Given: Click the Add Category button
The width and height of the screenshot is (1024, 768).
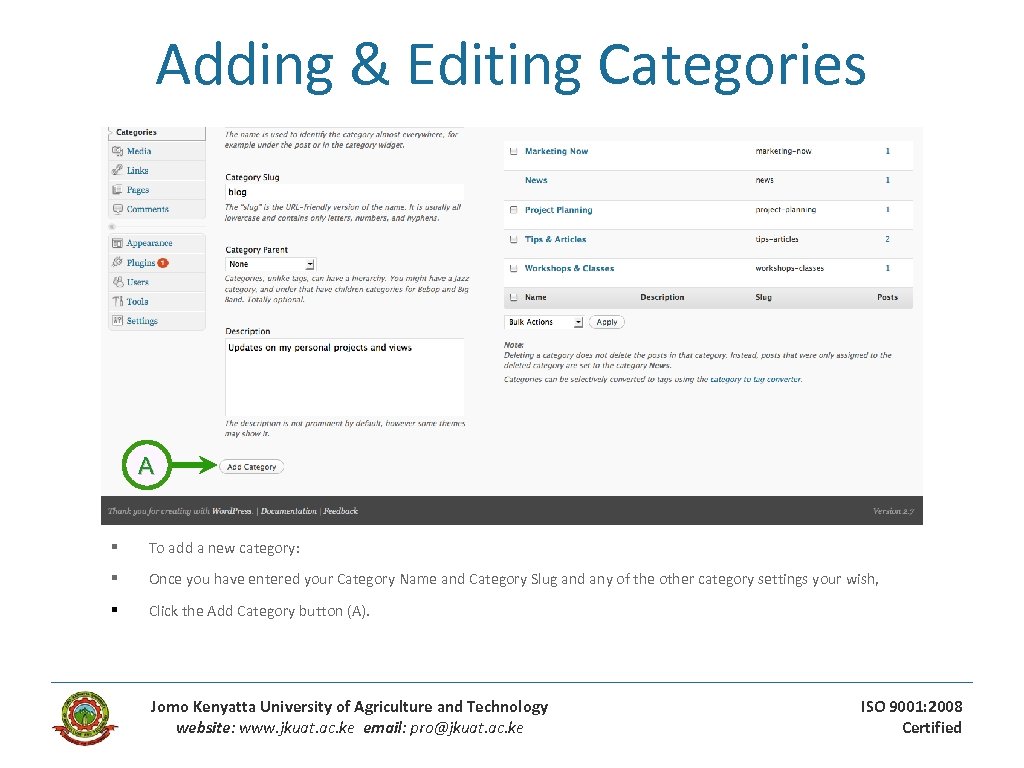Looking at the screenshot, I should tap(251, 466).
